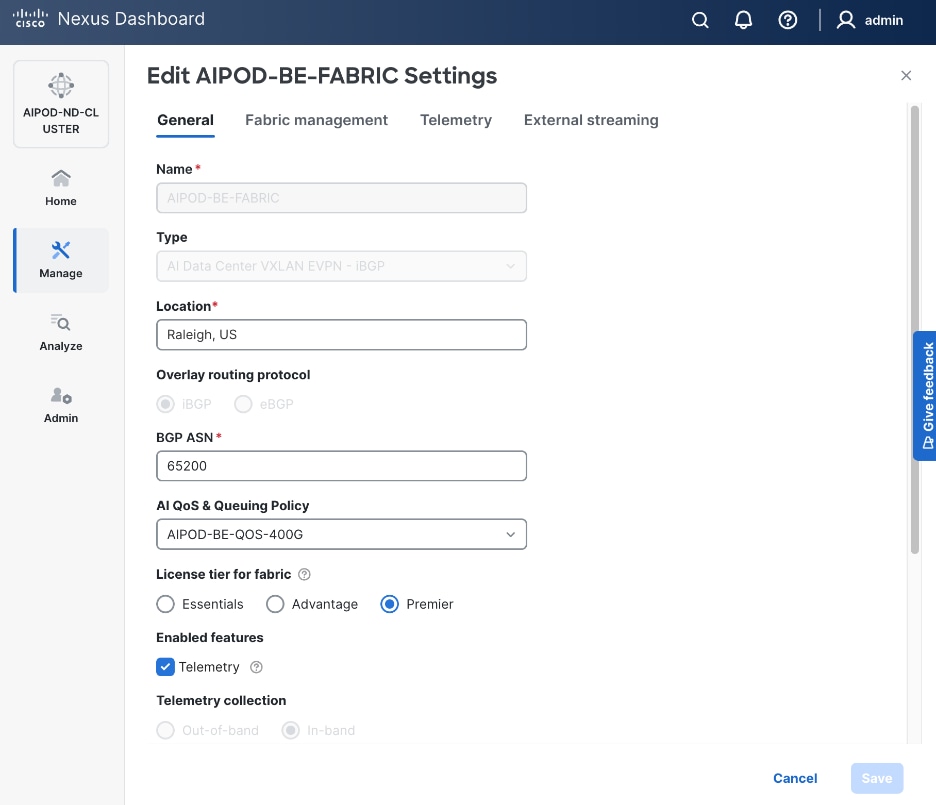This screenshot has height=805, width=936.
Task: Open Analyze section in sidebar
Action: (x=61, y=332)
